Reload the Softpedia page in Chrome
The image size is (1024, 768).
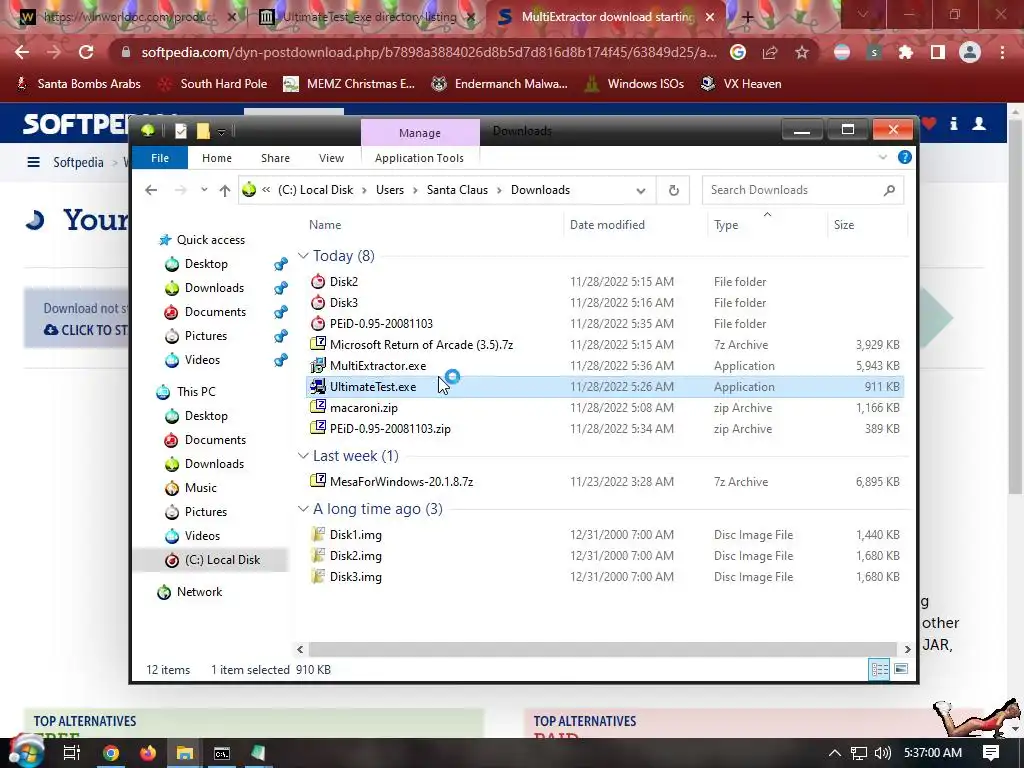click(x=86, y=52)
